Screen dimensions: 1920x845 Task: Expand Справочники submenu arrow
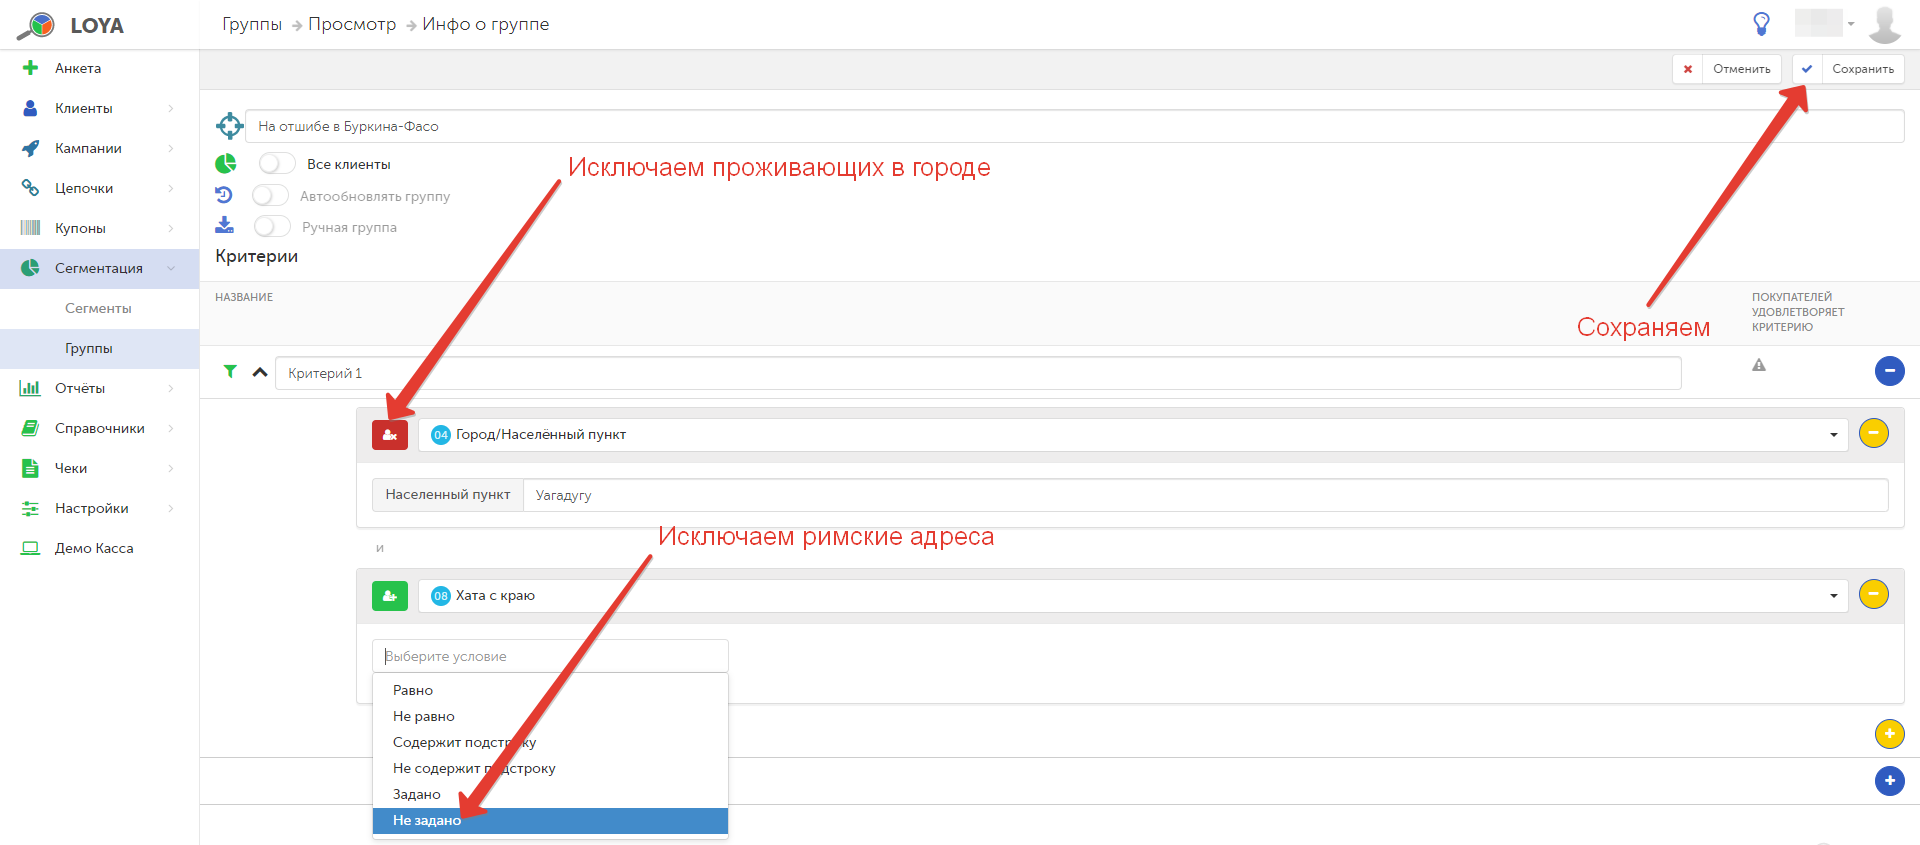tap(171, 428)
